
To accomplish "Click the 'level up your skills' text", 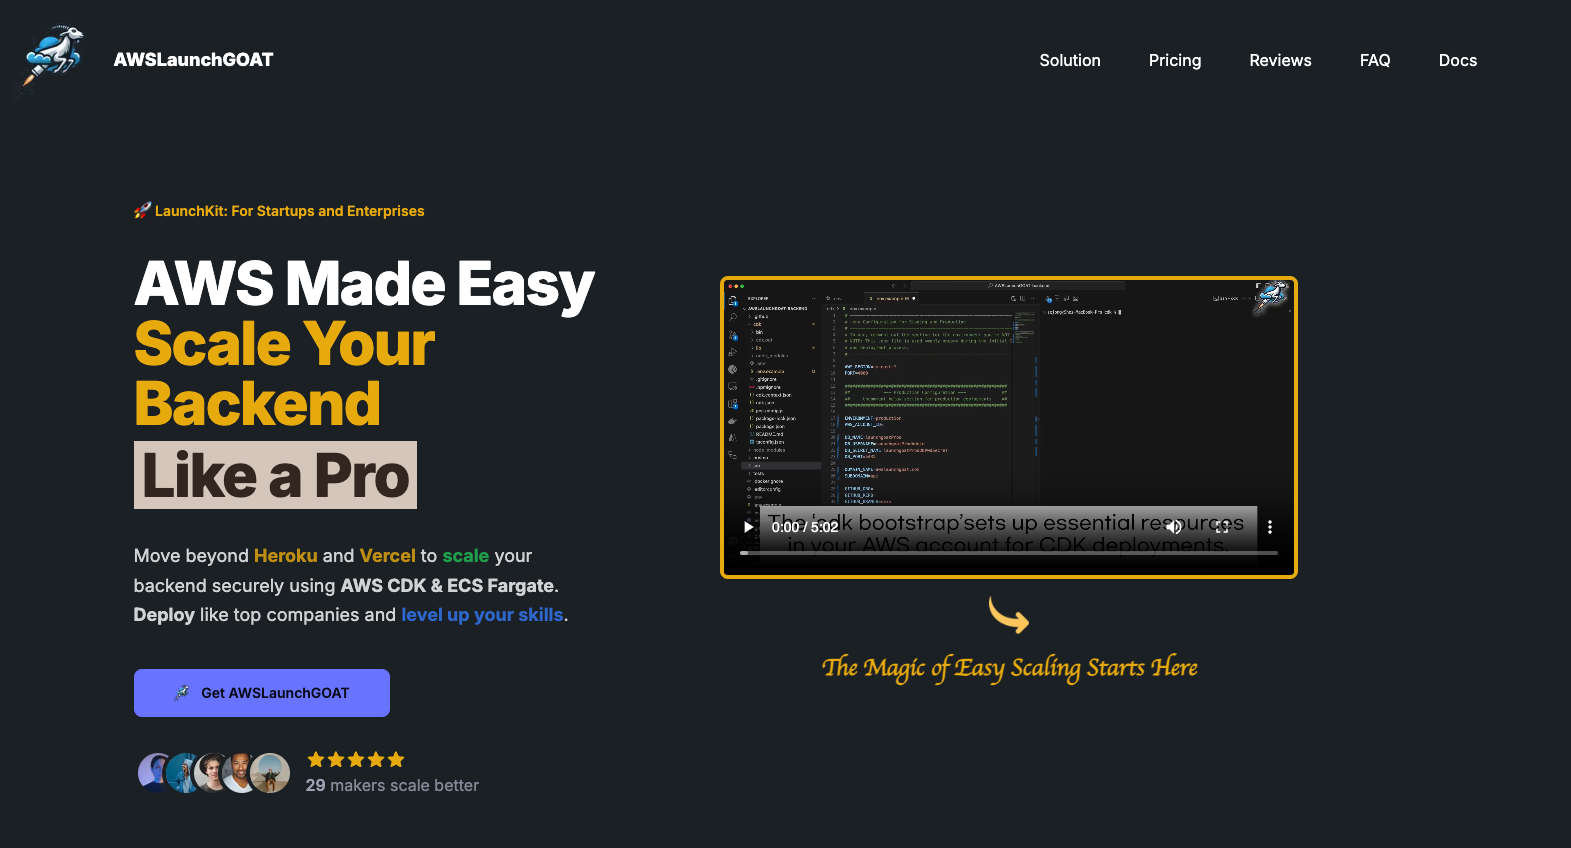I will [482, 615].
